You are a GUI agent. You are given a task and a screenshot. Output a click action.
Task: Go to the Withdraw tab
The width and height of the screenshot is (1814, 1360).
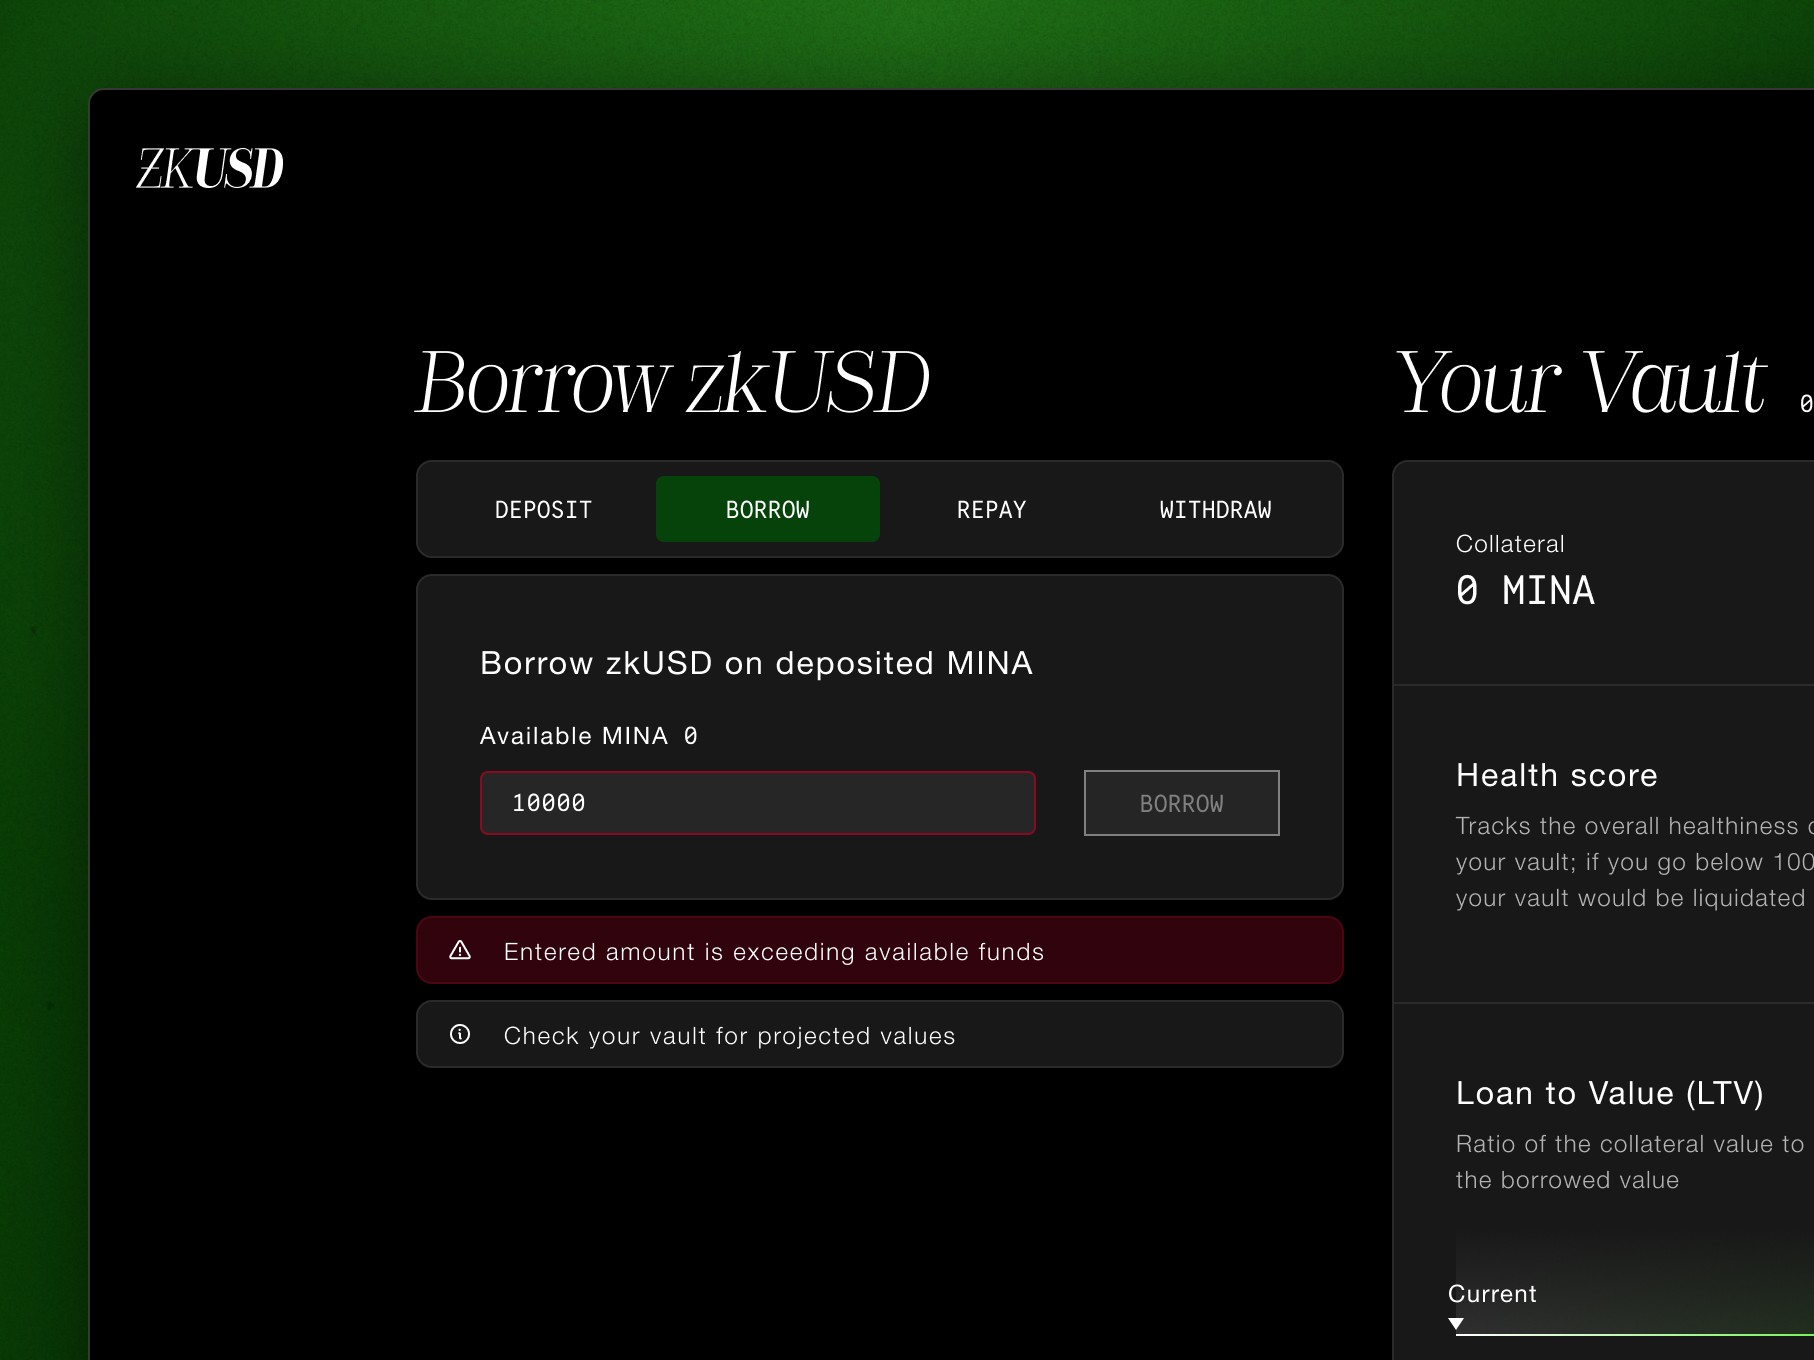click(x=1216, y=509)
